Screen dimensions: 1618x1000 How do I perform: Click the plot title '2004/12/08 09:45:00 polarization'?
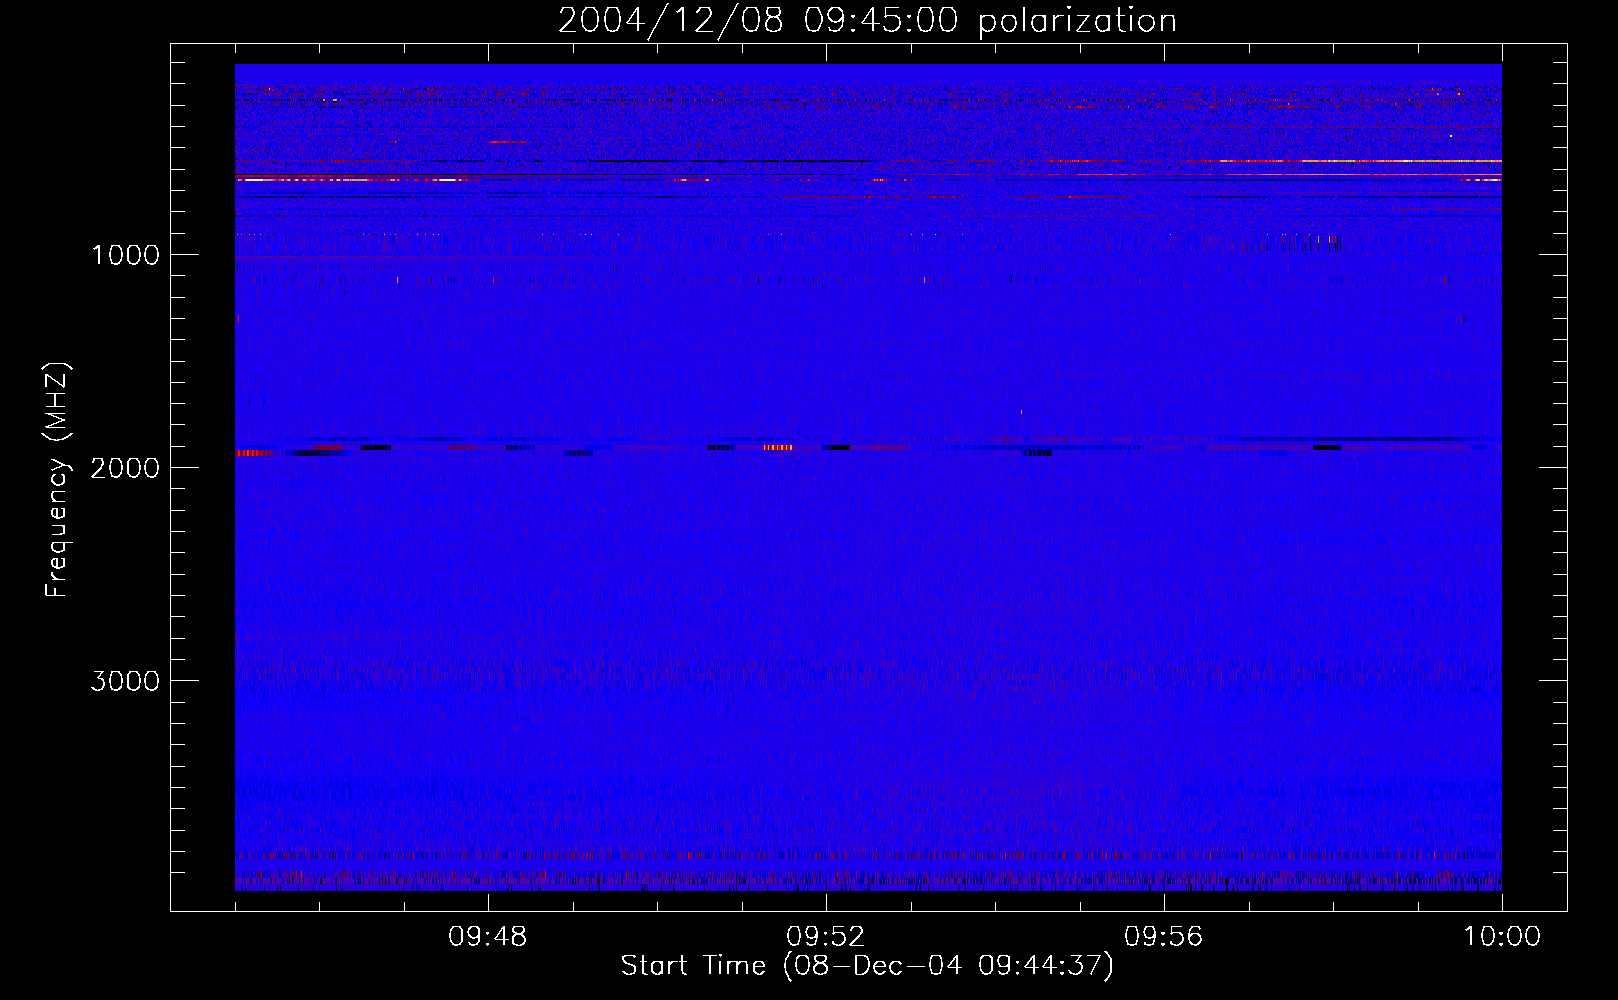(x=867, y=21)
